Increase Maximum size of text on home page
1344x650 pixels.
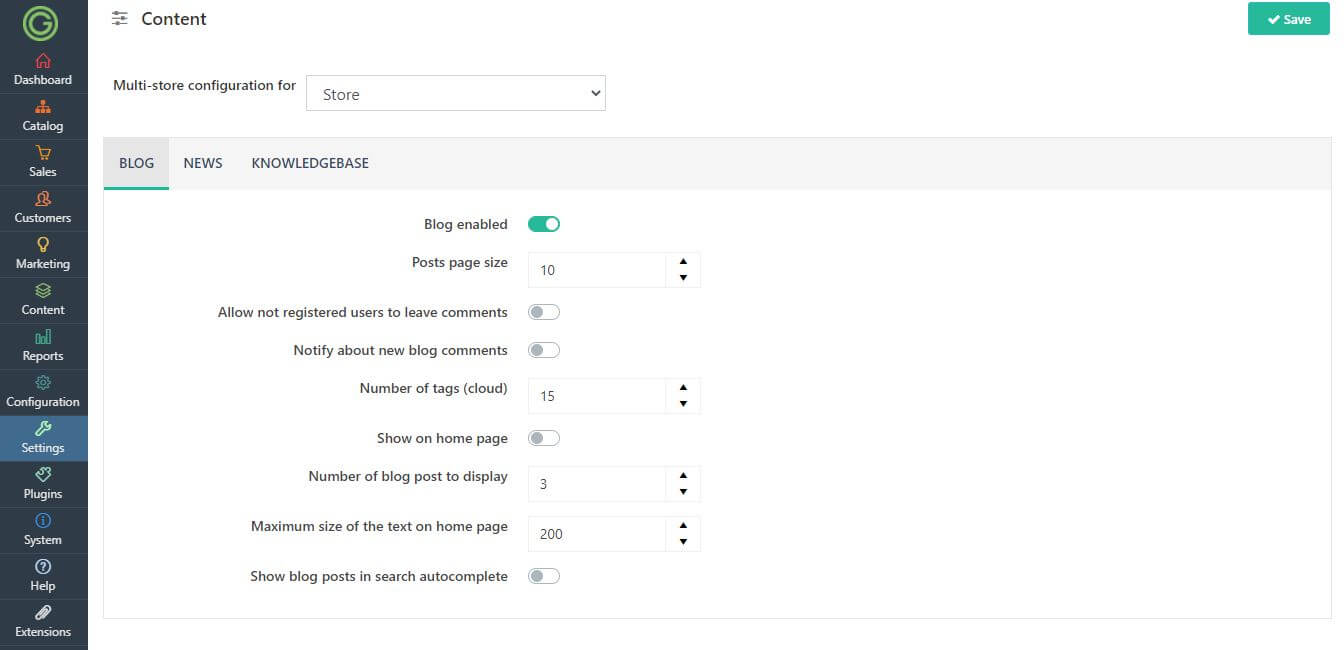click(x=683, y=526)
